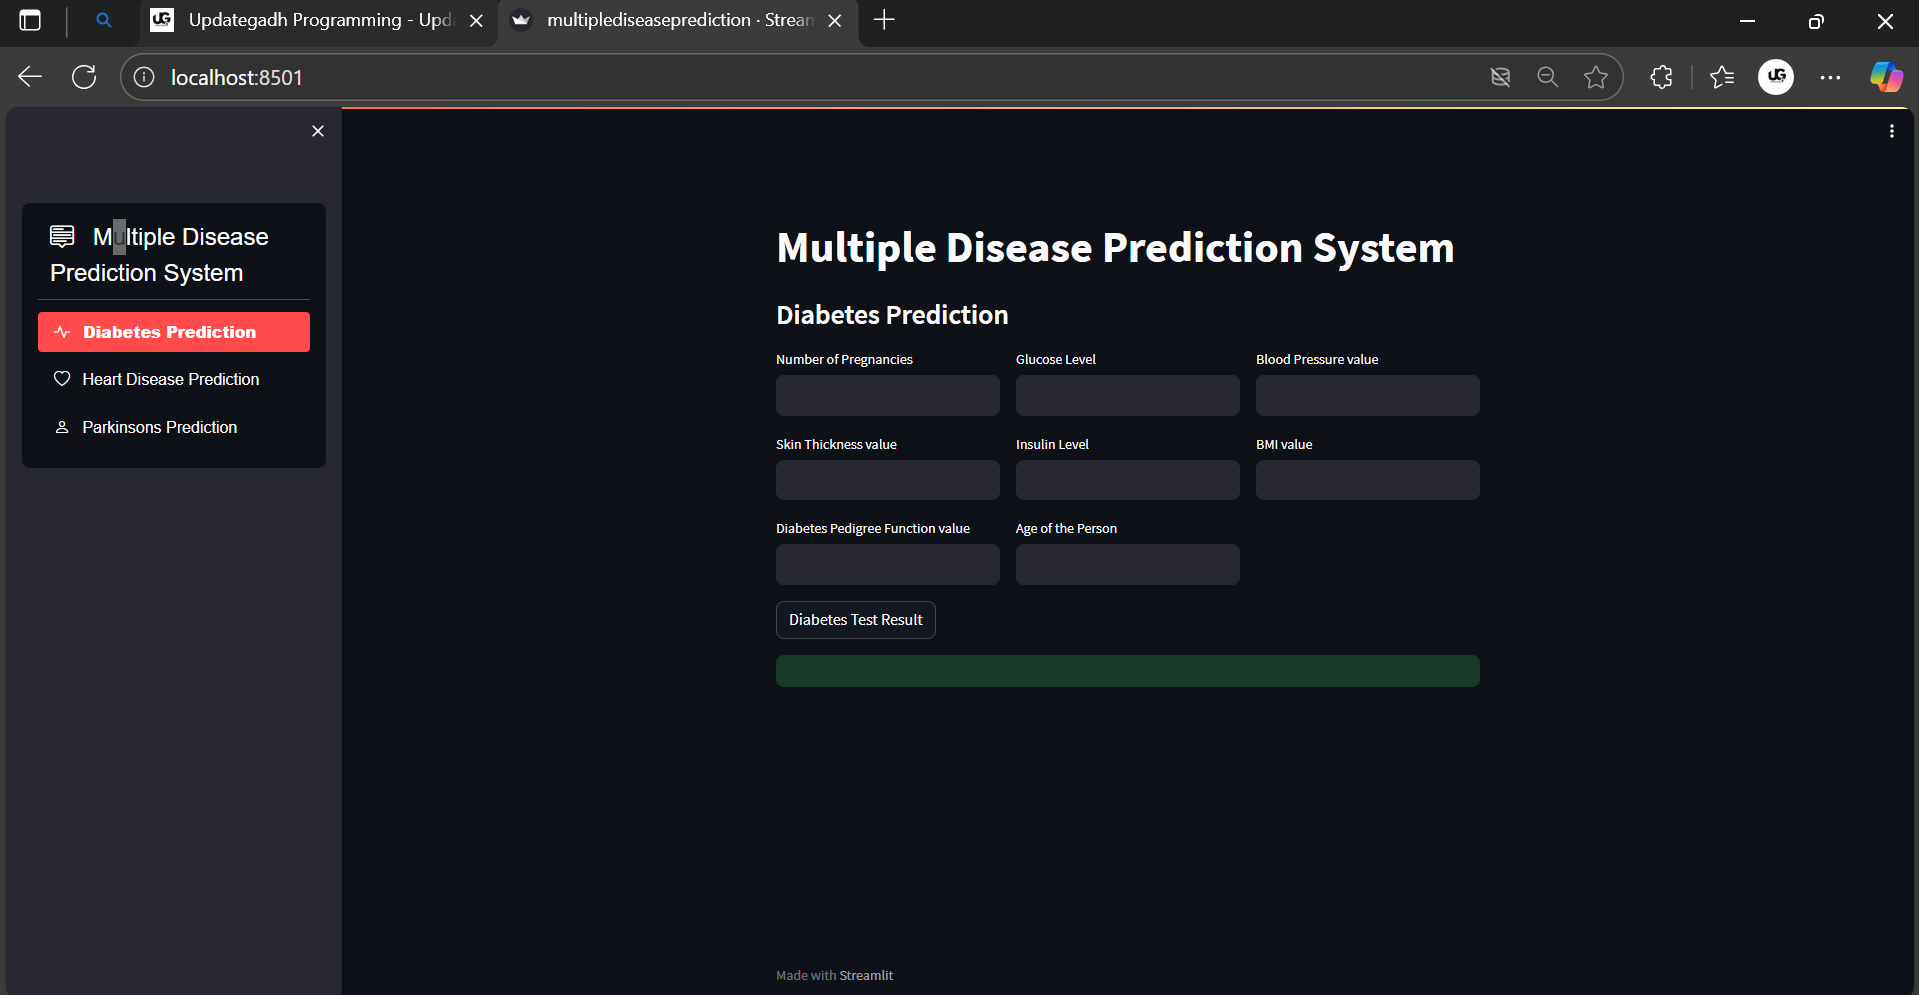Close the sidebar with the X
The image size is (1919, 995).
point(318,131)
